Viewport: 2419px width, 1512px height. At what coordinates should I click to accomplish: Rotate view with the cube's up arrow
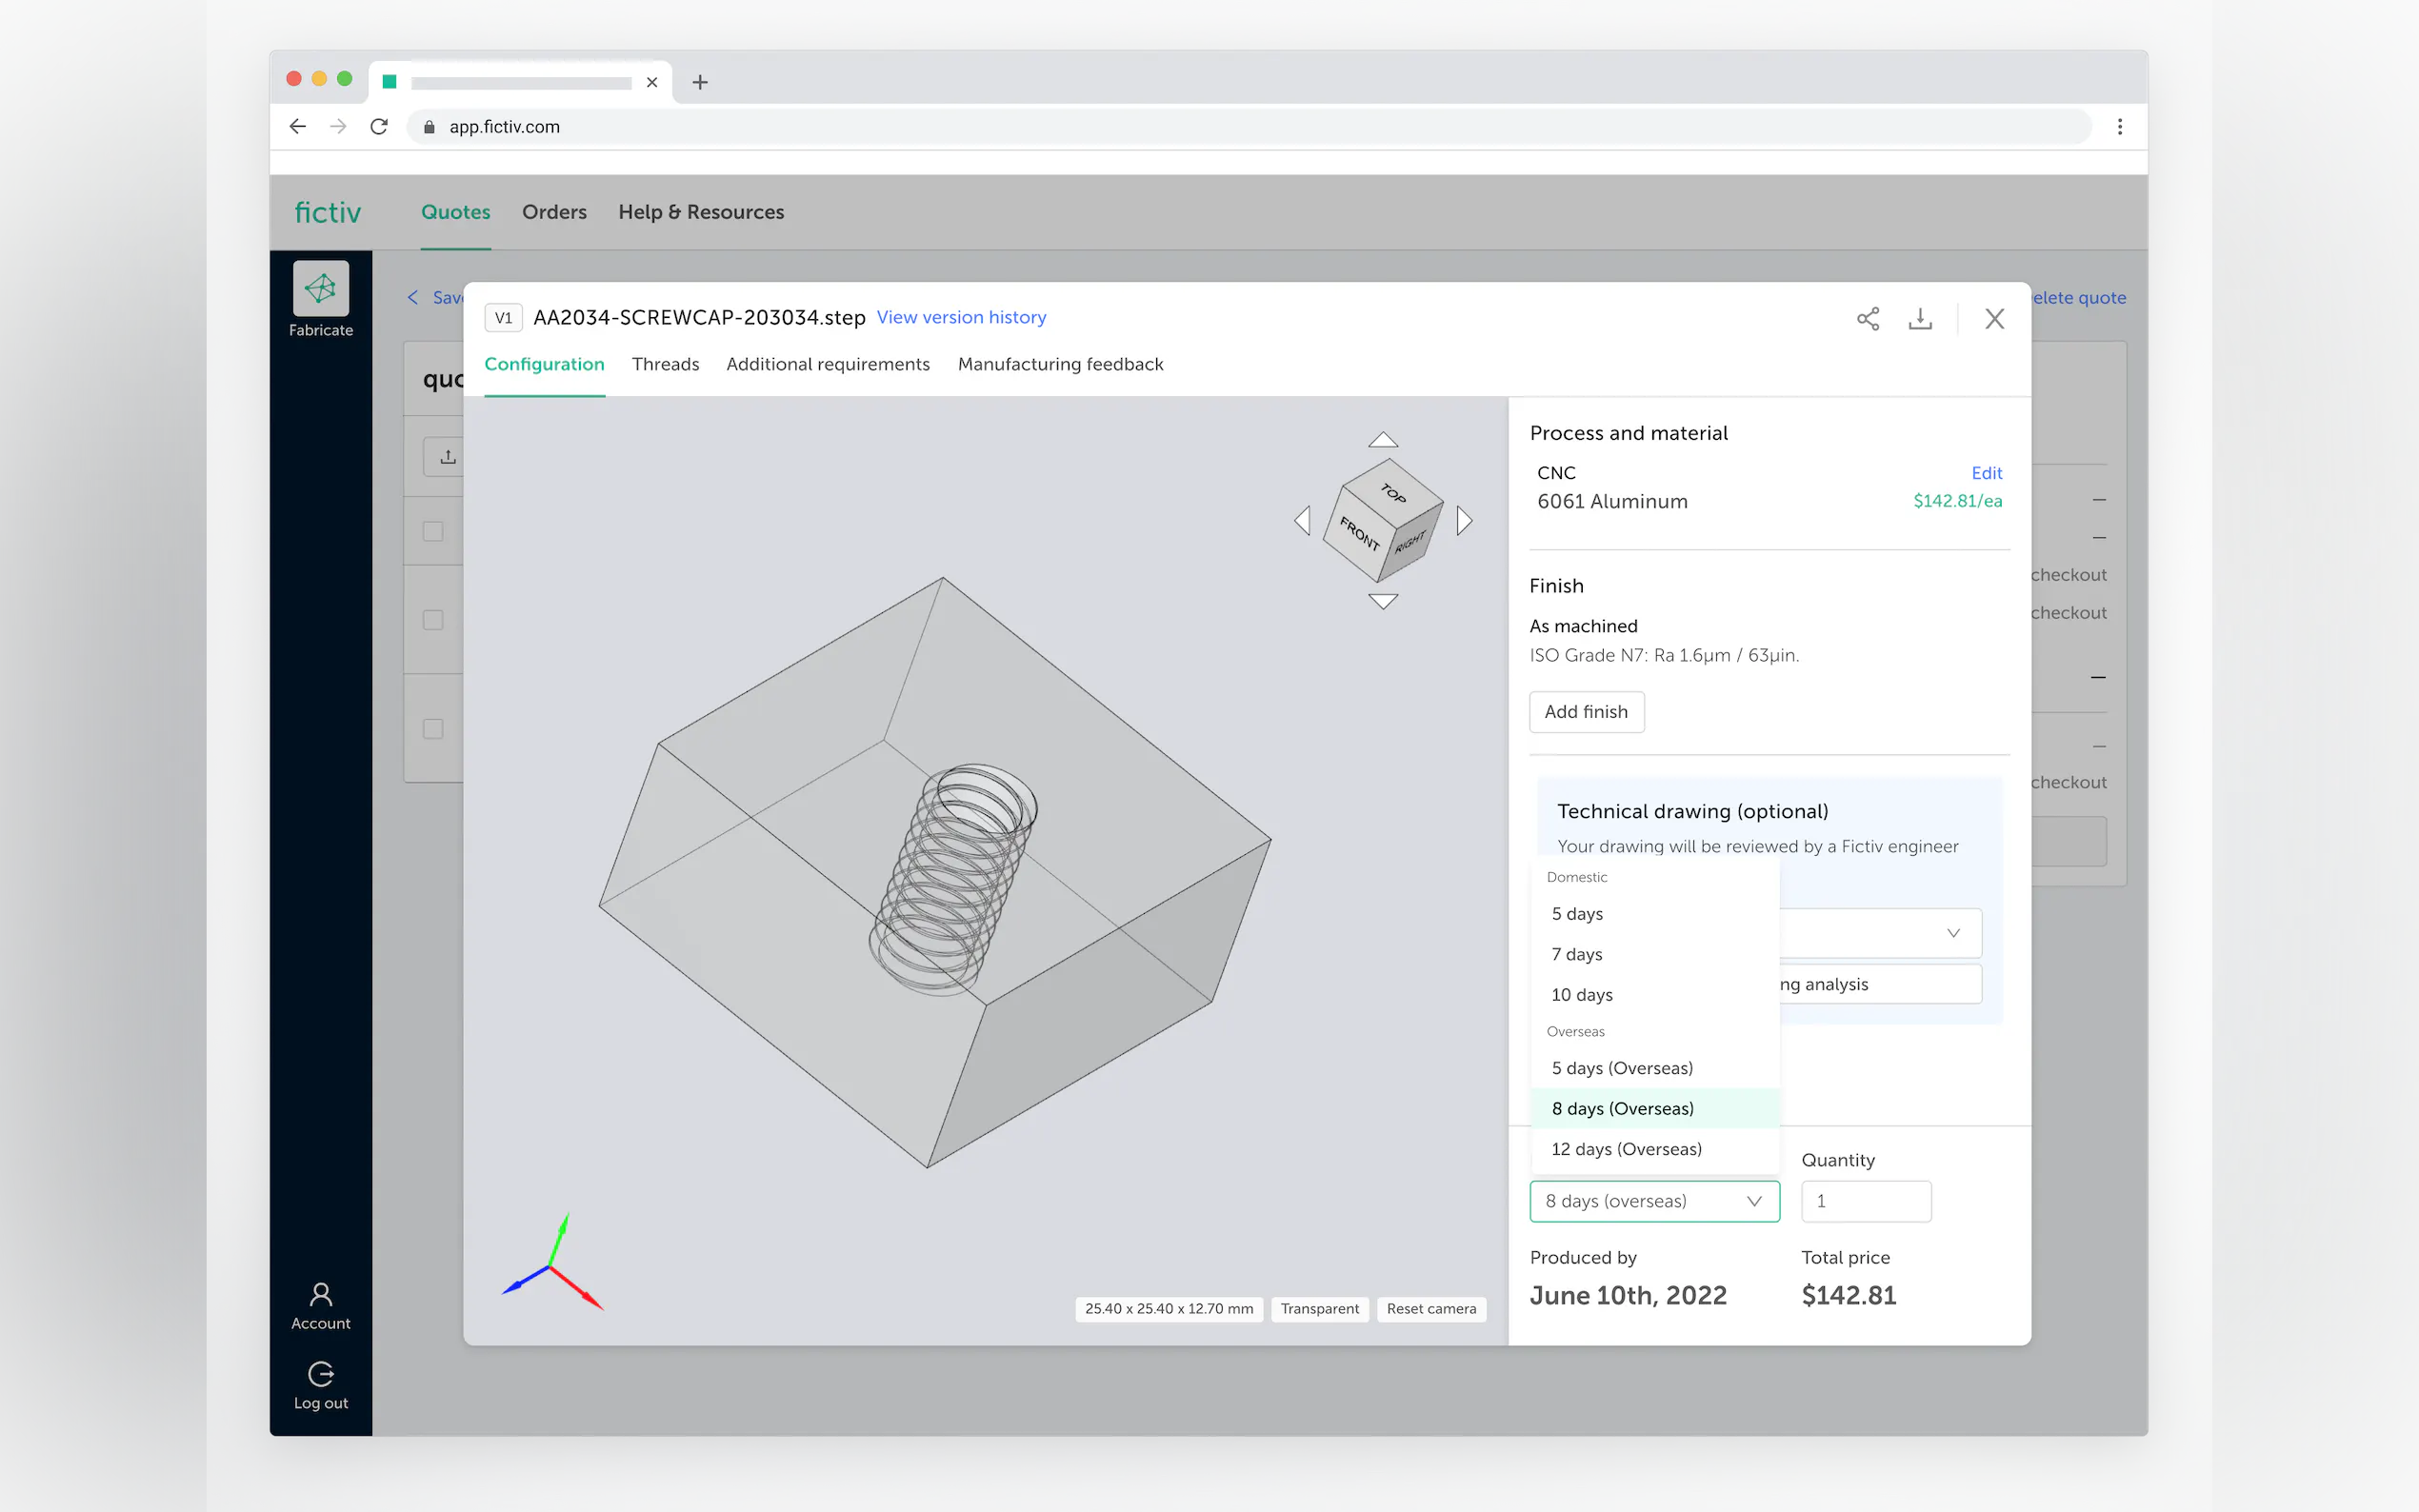tap(1383, 440)
